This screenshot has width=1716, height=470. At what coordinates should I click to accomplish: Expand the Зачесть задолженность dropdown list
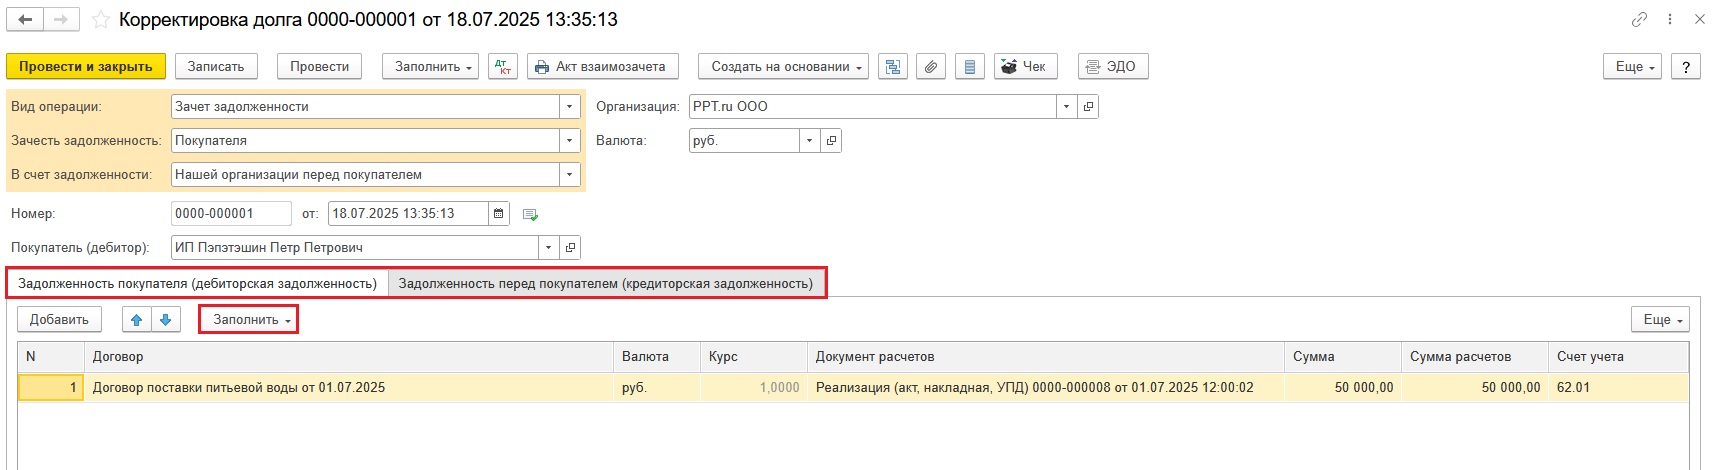tap(569, 141)
